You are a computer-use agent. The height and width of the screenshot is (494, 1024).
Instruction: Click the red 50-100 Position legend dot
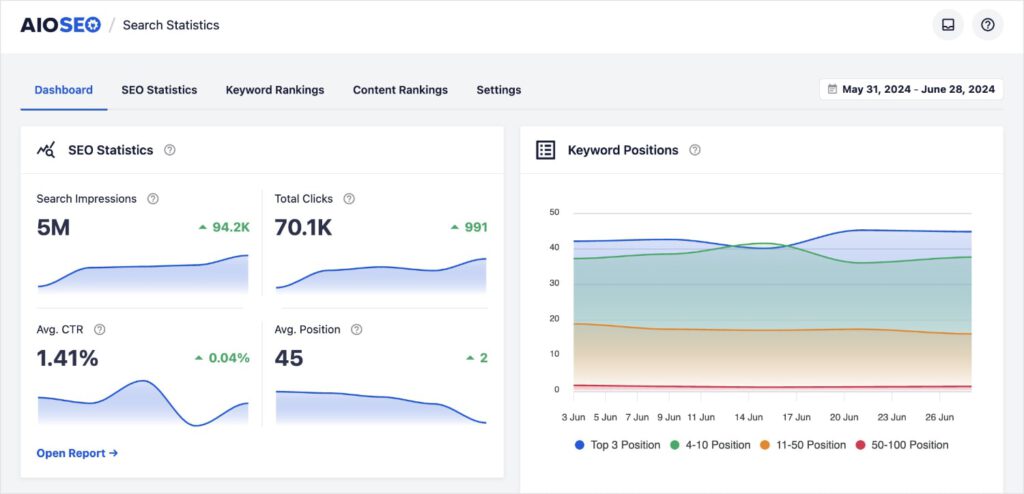[860, 445]
